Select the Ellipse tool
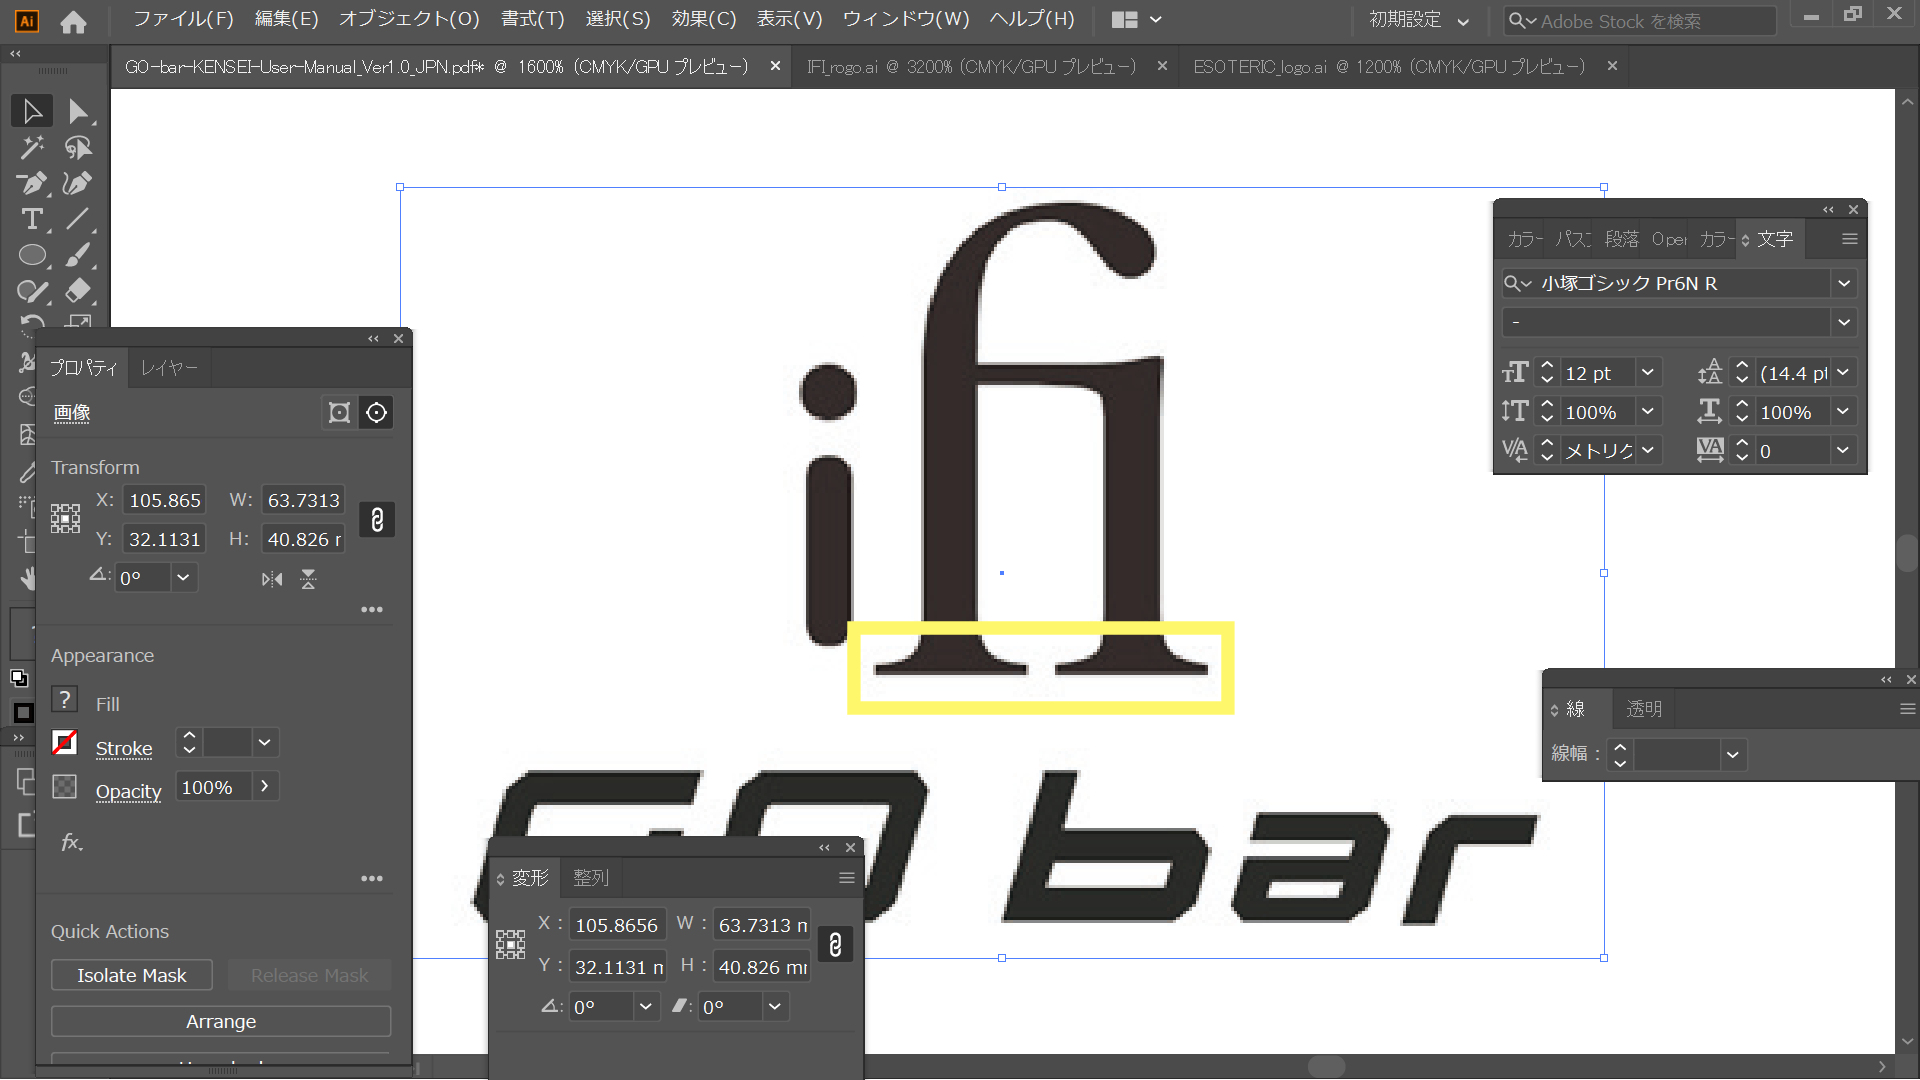1920x1080 pixels. tap(32, 255)
